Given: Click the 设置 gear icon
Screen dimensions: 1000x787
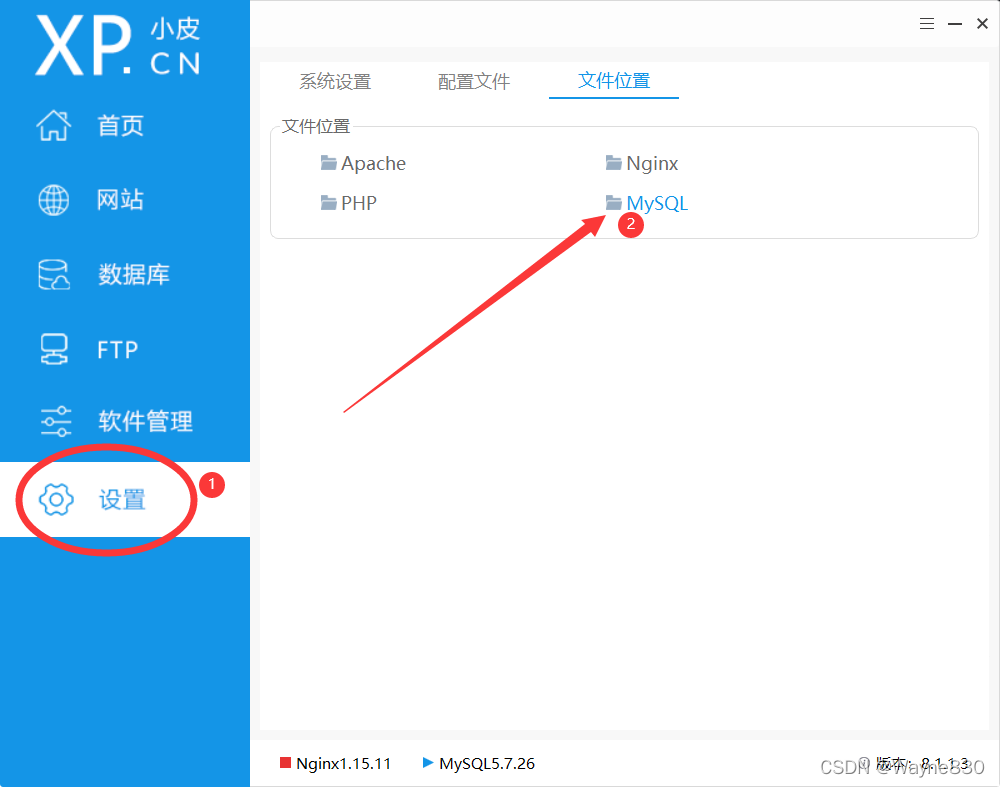Looking at the screenshot, I should [56, 499].
